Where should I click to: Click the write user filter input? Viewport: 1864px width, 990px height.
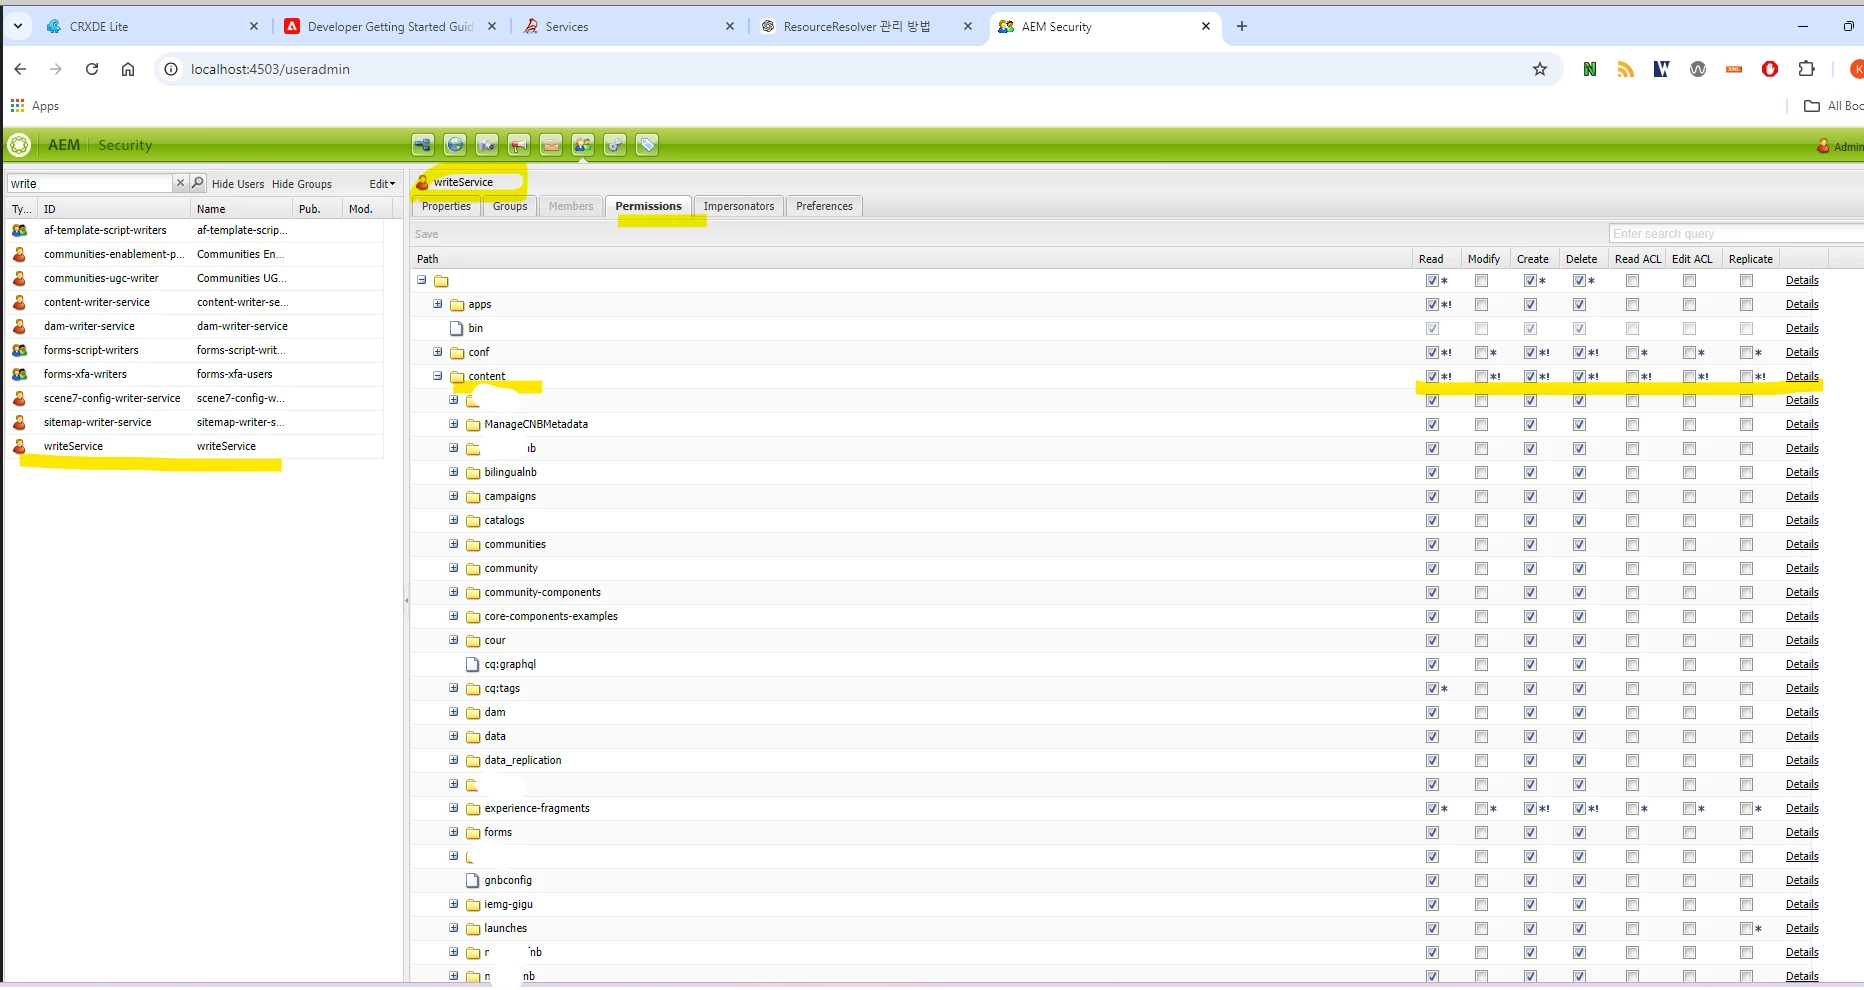(90, 183)
